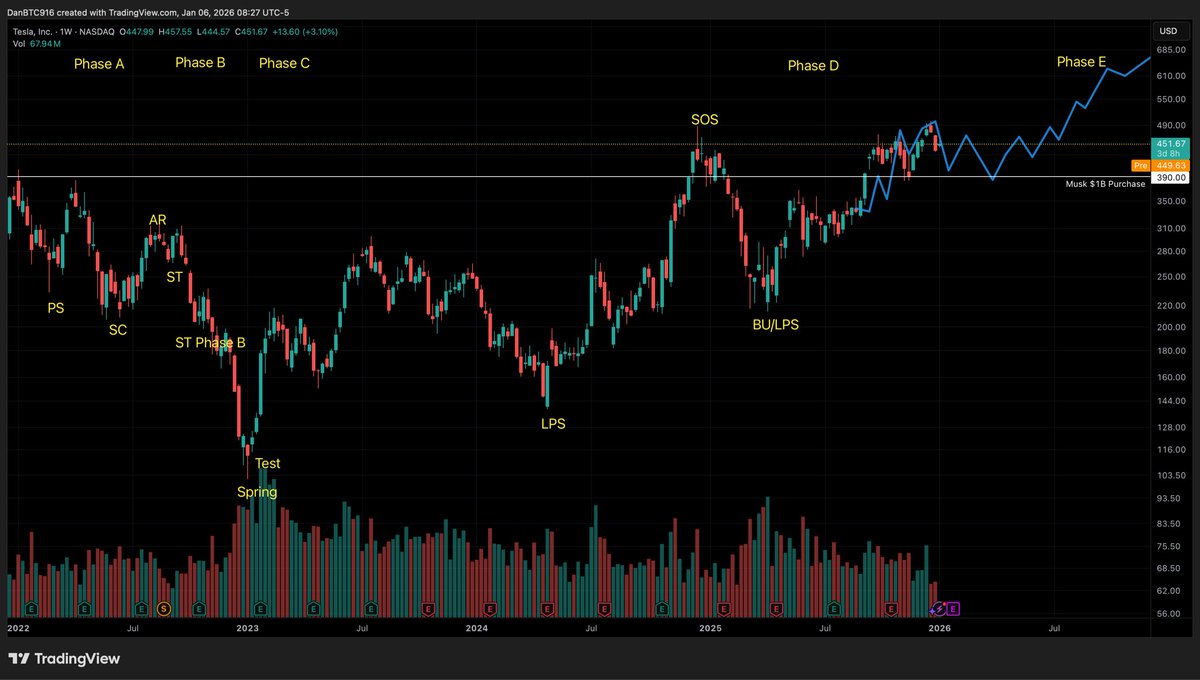Screen dimensions: 1200x680
Task: Click the 2024 label on time axis
Action: (x=477, y=629)
